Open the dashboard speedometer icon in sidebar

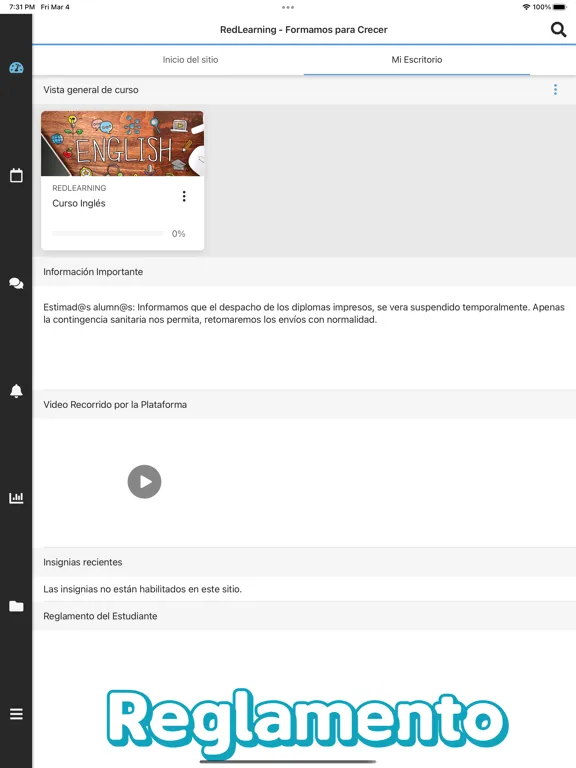pos(16,68)
